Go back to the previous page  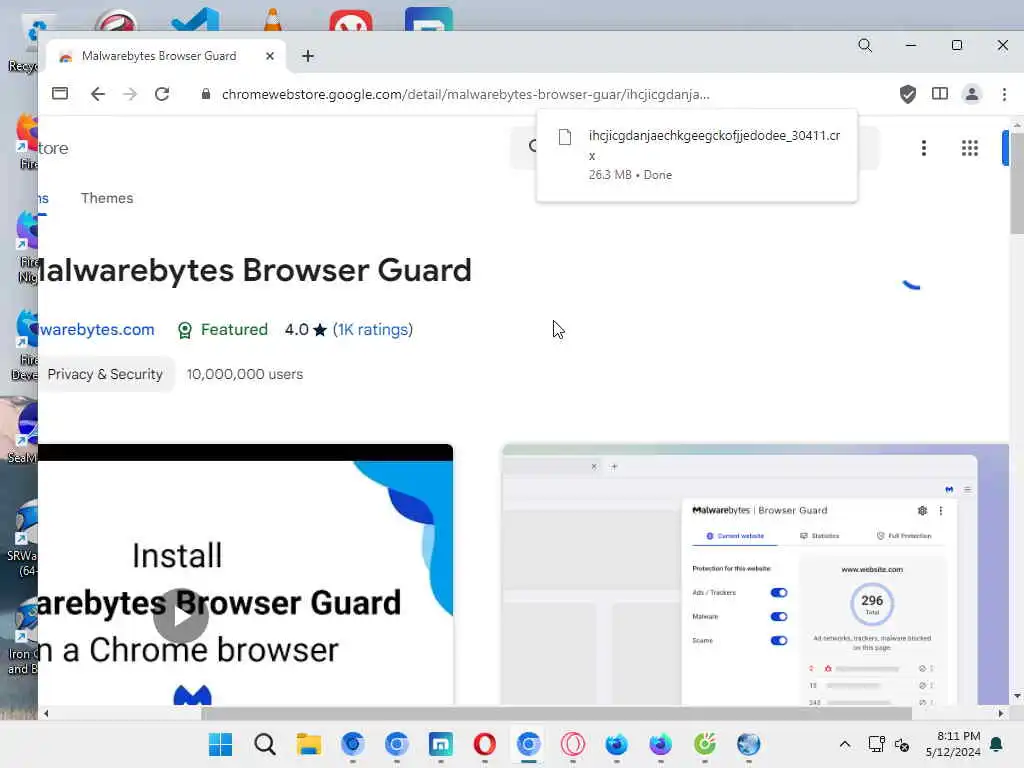pos(98,94)
